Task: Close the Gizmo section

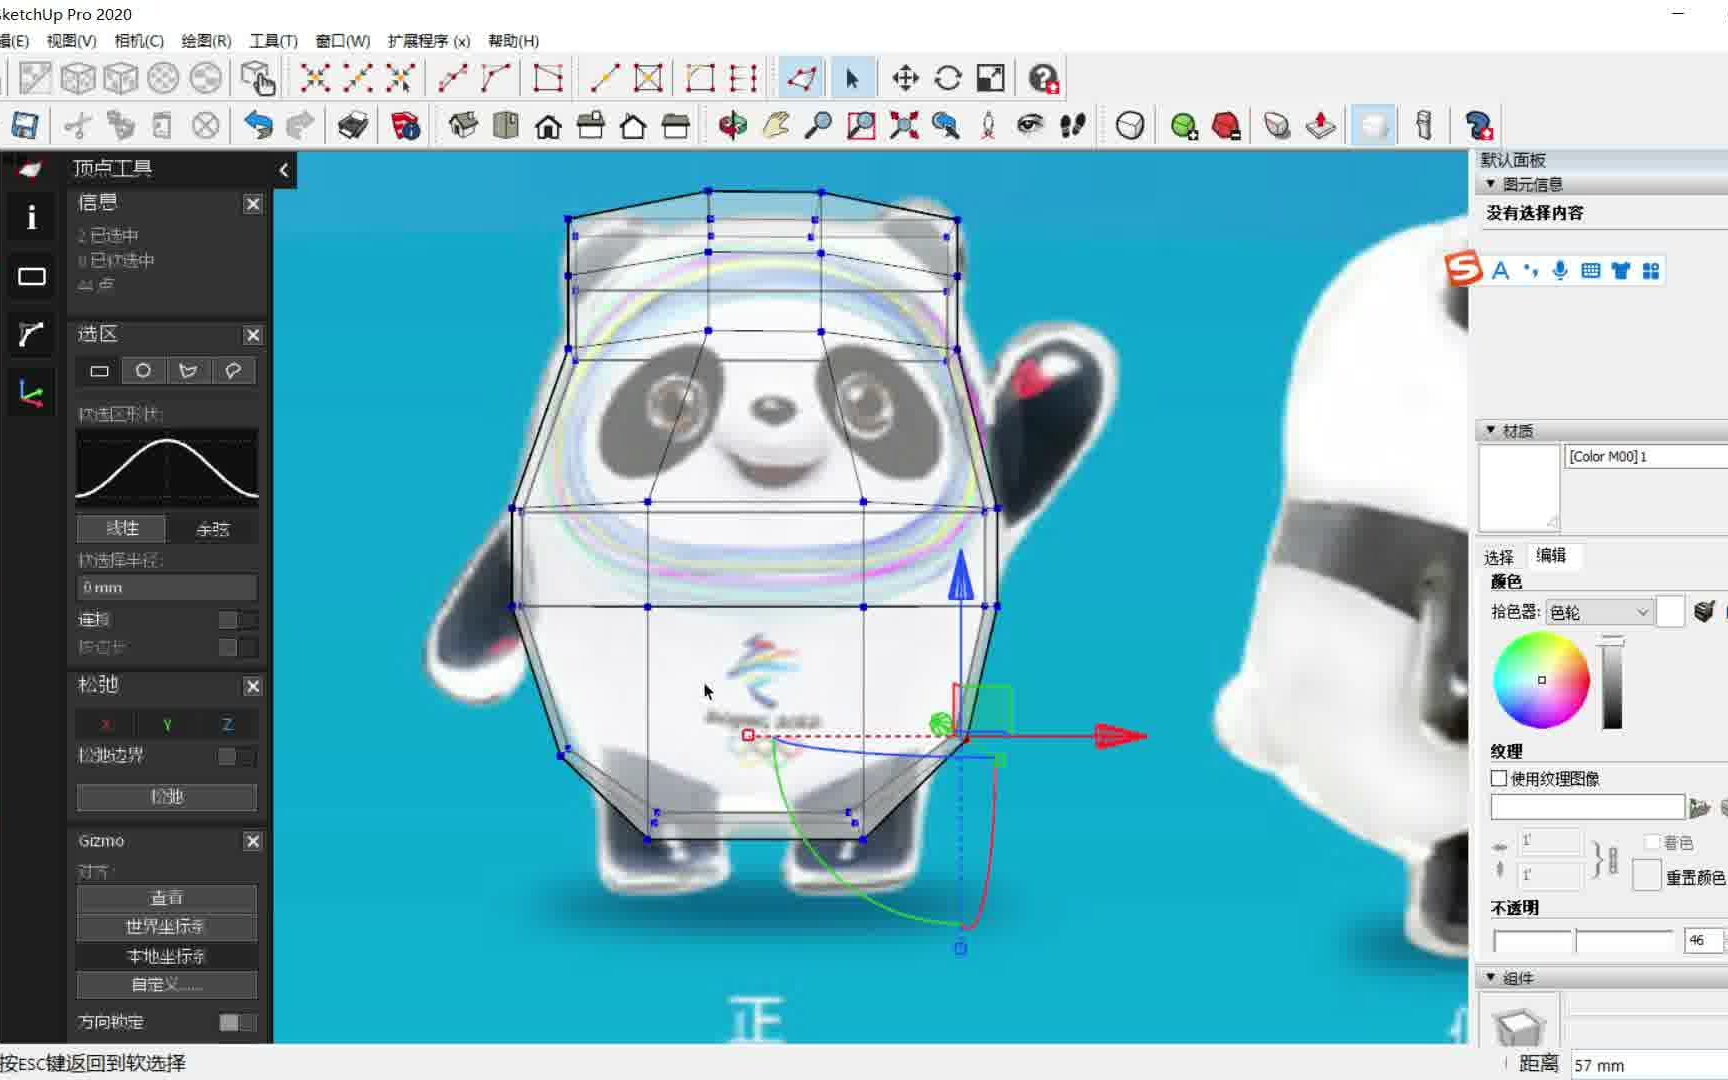Action: [x=253, y=842]
